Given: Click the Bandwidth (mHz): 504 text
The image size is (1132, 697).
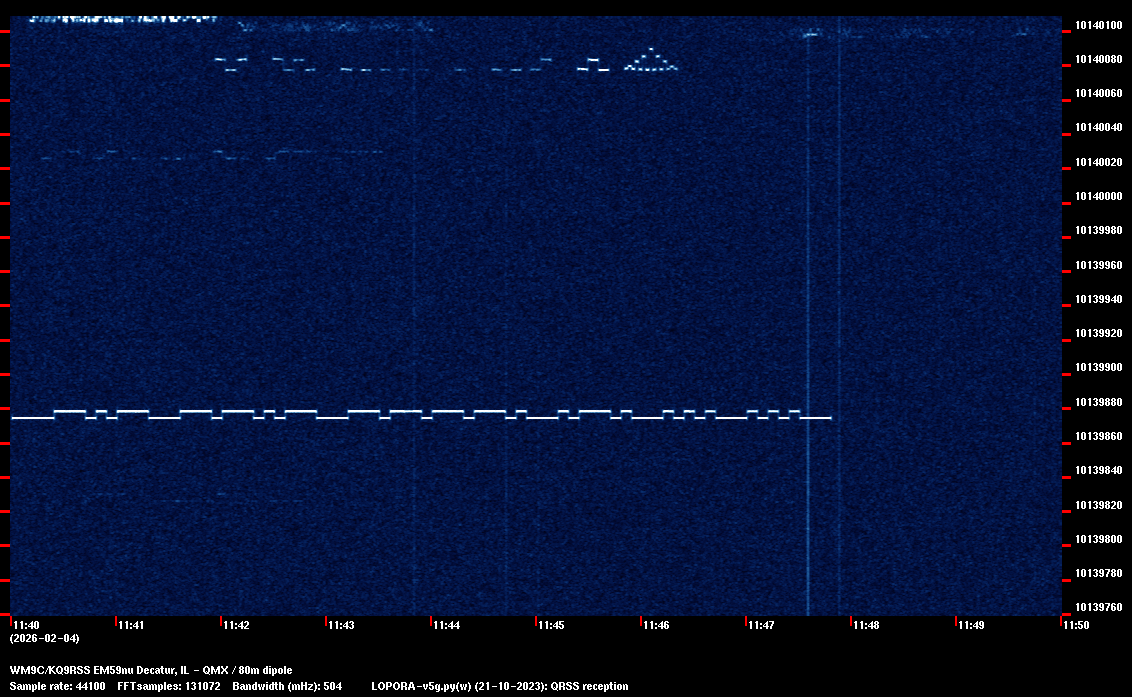Looking at the screenshot, I should (287, 686).
